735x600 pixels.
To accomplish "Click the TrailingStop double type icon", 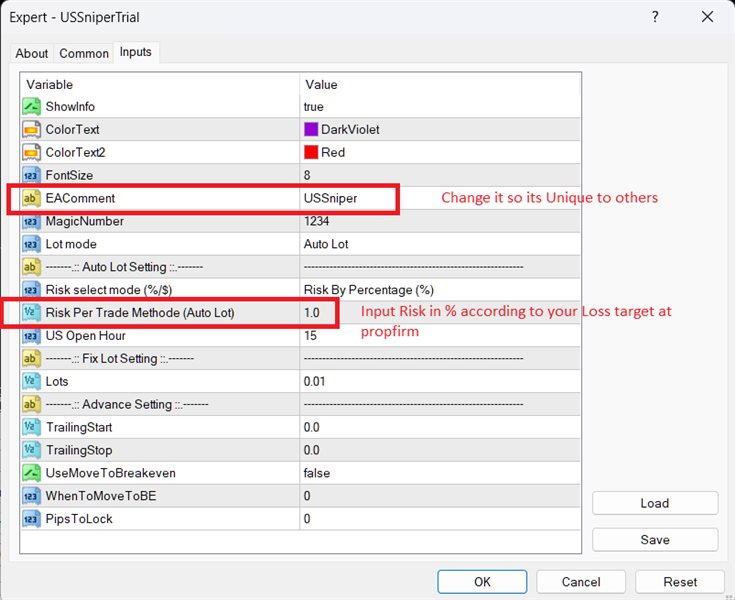I will 31,450.
